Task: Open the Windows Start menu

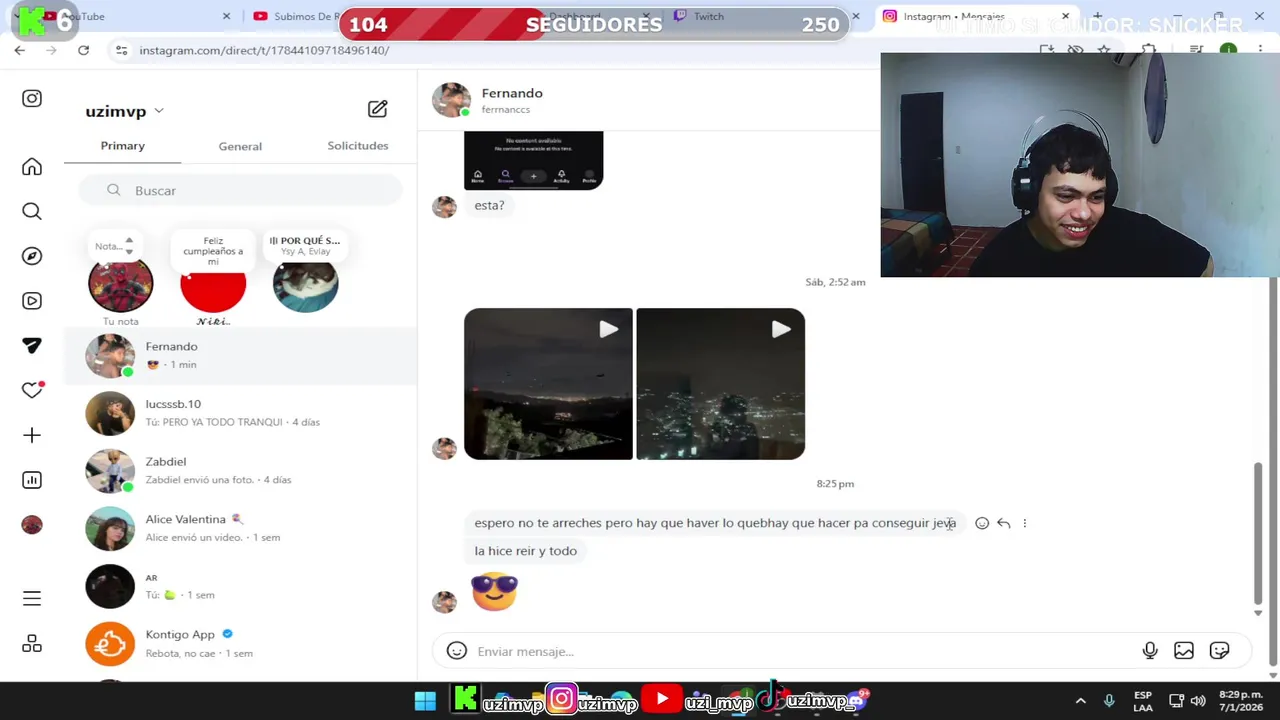Action: click(x=425, y=701)
